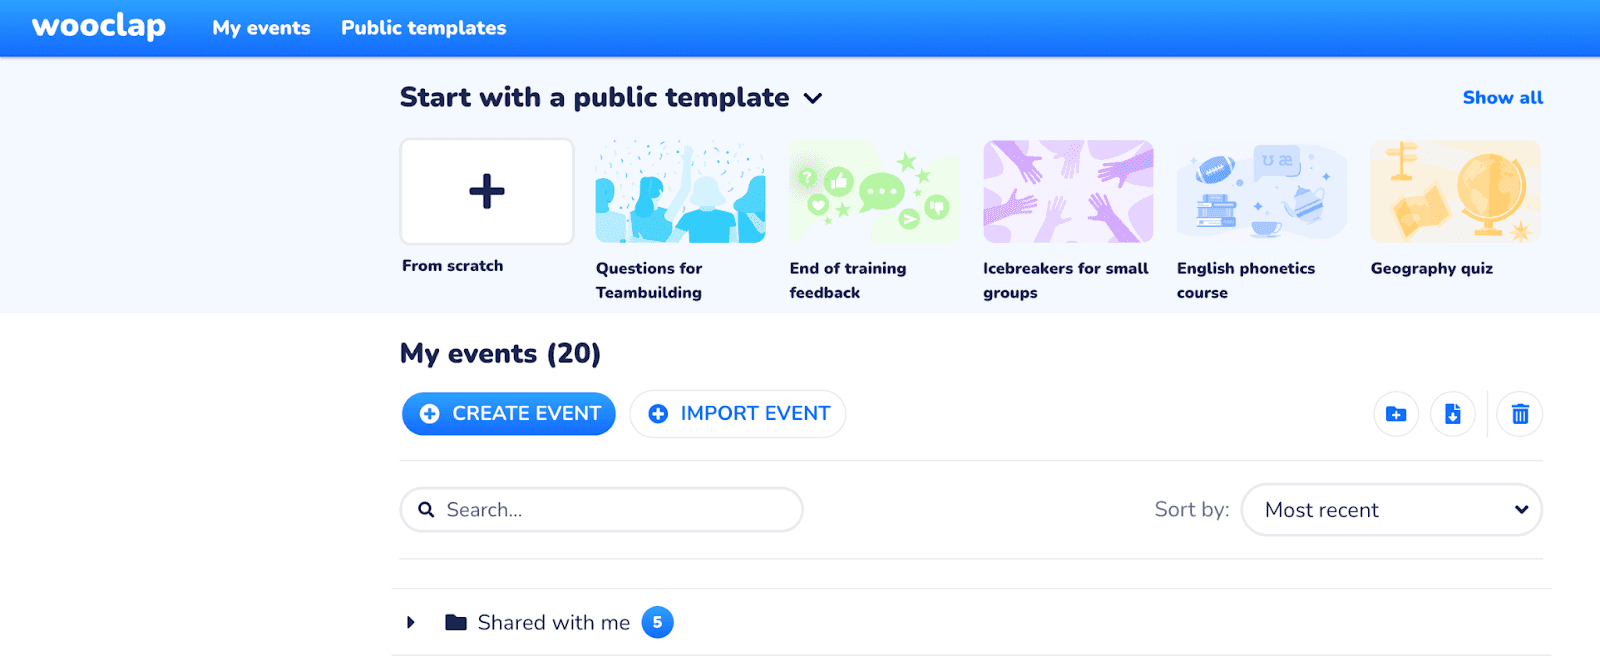This screenshot has width=1600, height=659.
Task: Click the magnifier icon in search bar
Action: click(x=426, y=510)
